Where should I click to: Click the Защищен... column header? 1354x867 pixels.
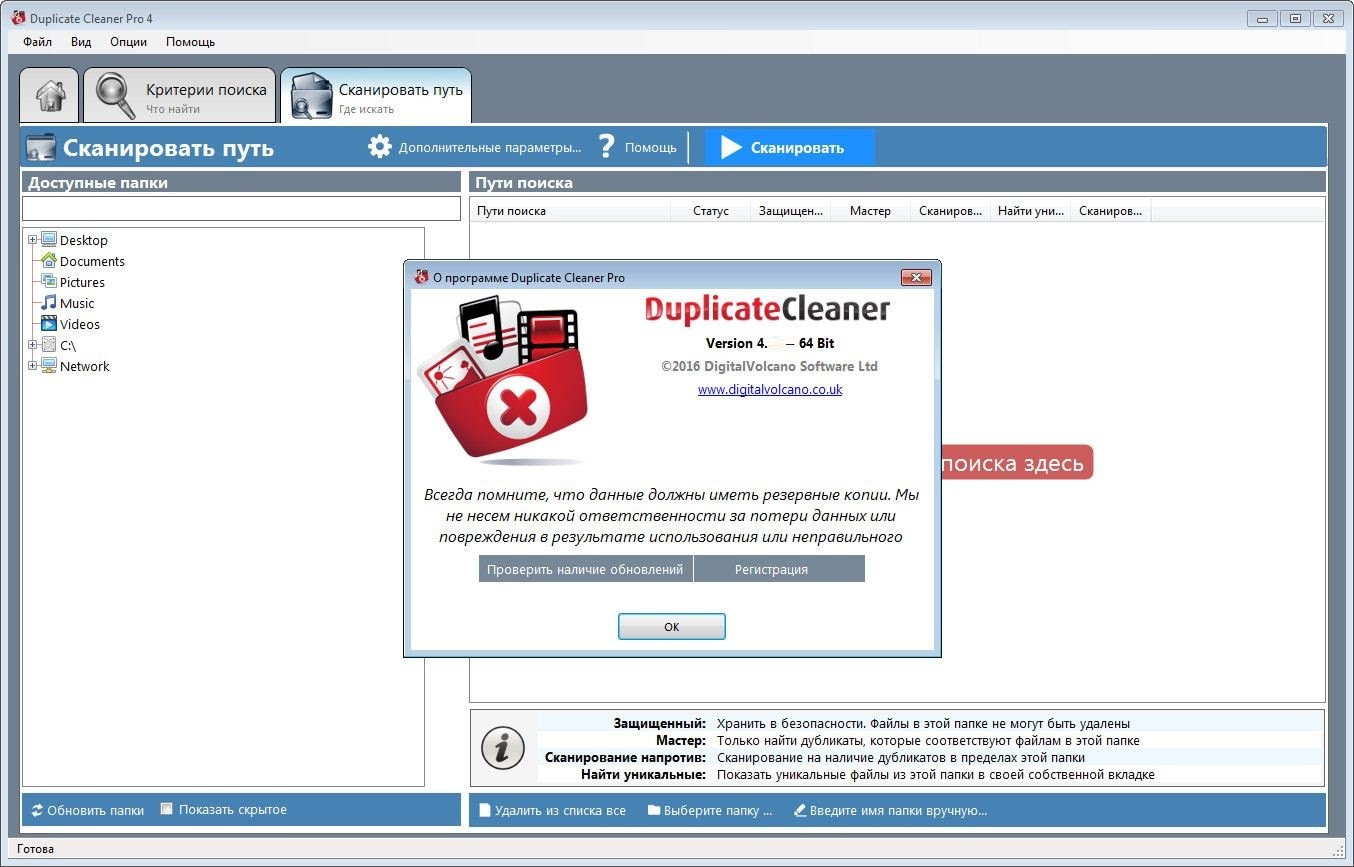point(790,211)
